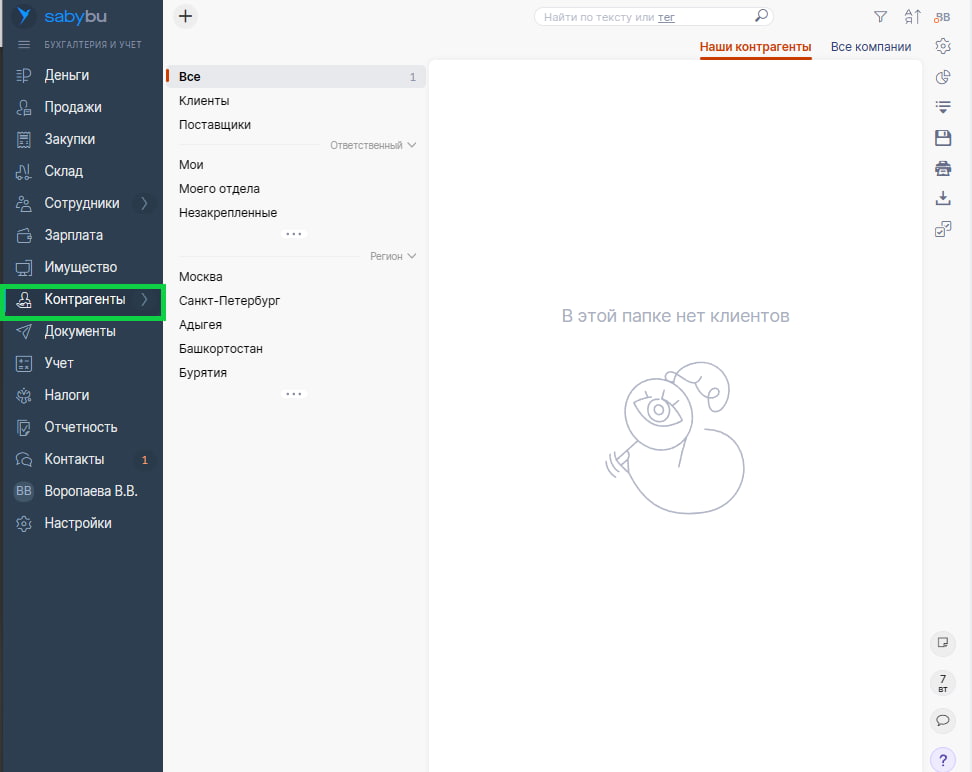The width and height of the screenshot is (972, 772).
Task: Click the plus button to add a counterparty
Action: pyautogui.click(x=185, y=16)
